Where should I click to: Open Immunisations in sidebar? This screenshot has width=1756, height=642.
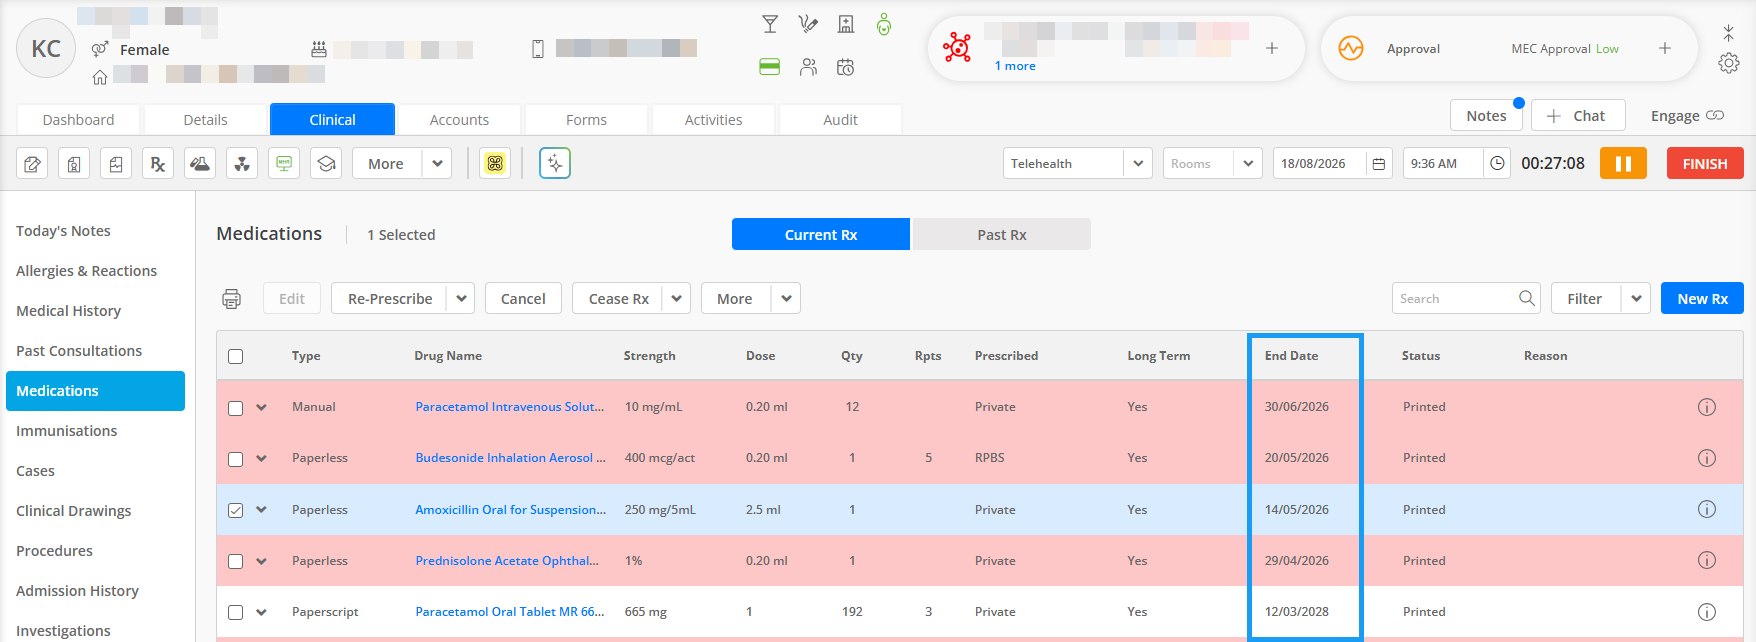click(x=66, y=431)
